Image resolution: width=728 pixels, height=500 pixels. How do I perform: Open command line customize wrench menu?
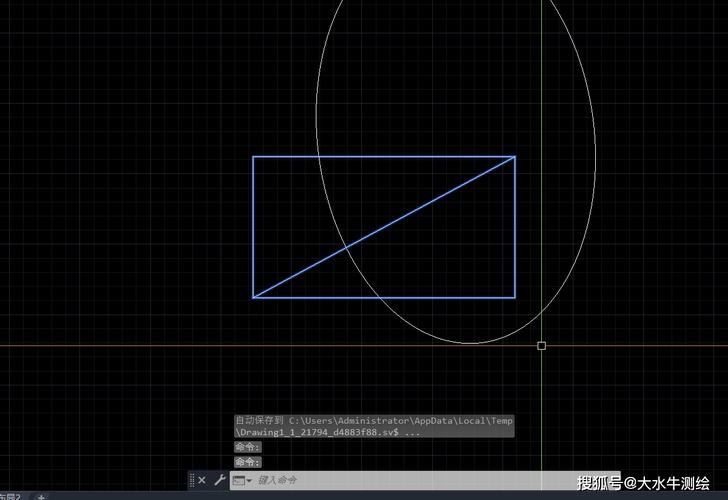tap(219, 480)
